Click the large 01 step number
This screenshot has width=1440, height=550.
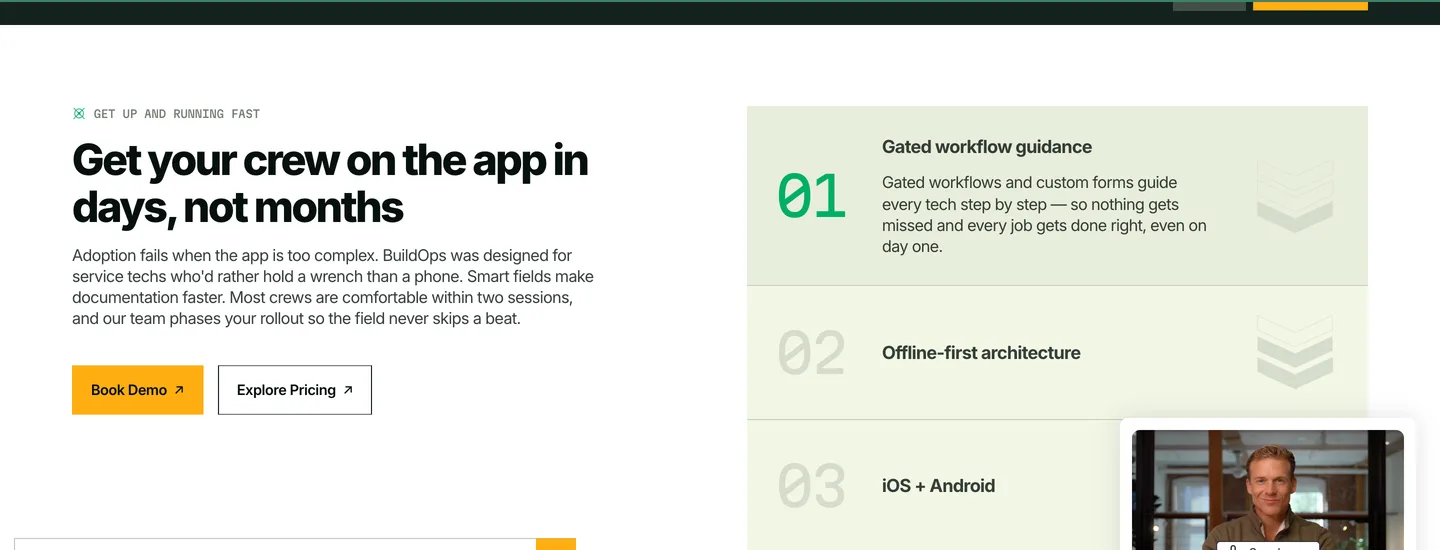(811, 197)
